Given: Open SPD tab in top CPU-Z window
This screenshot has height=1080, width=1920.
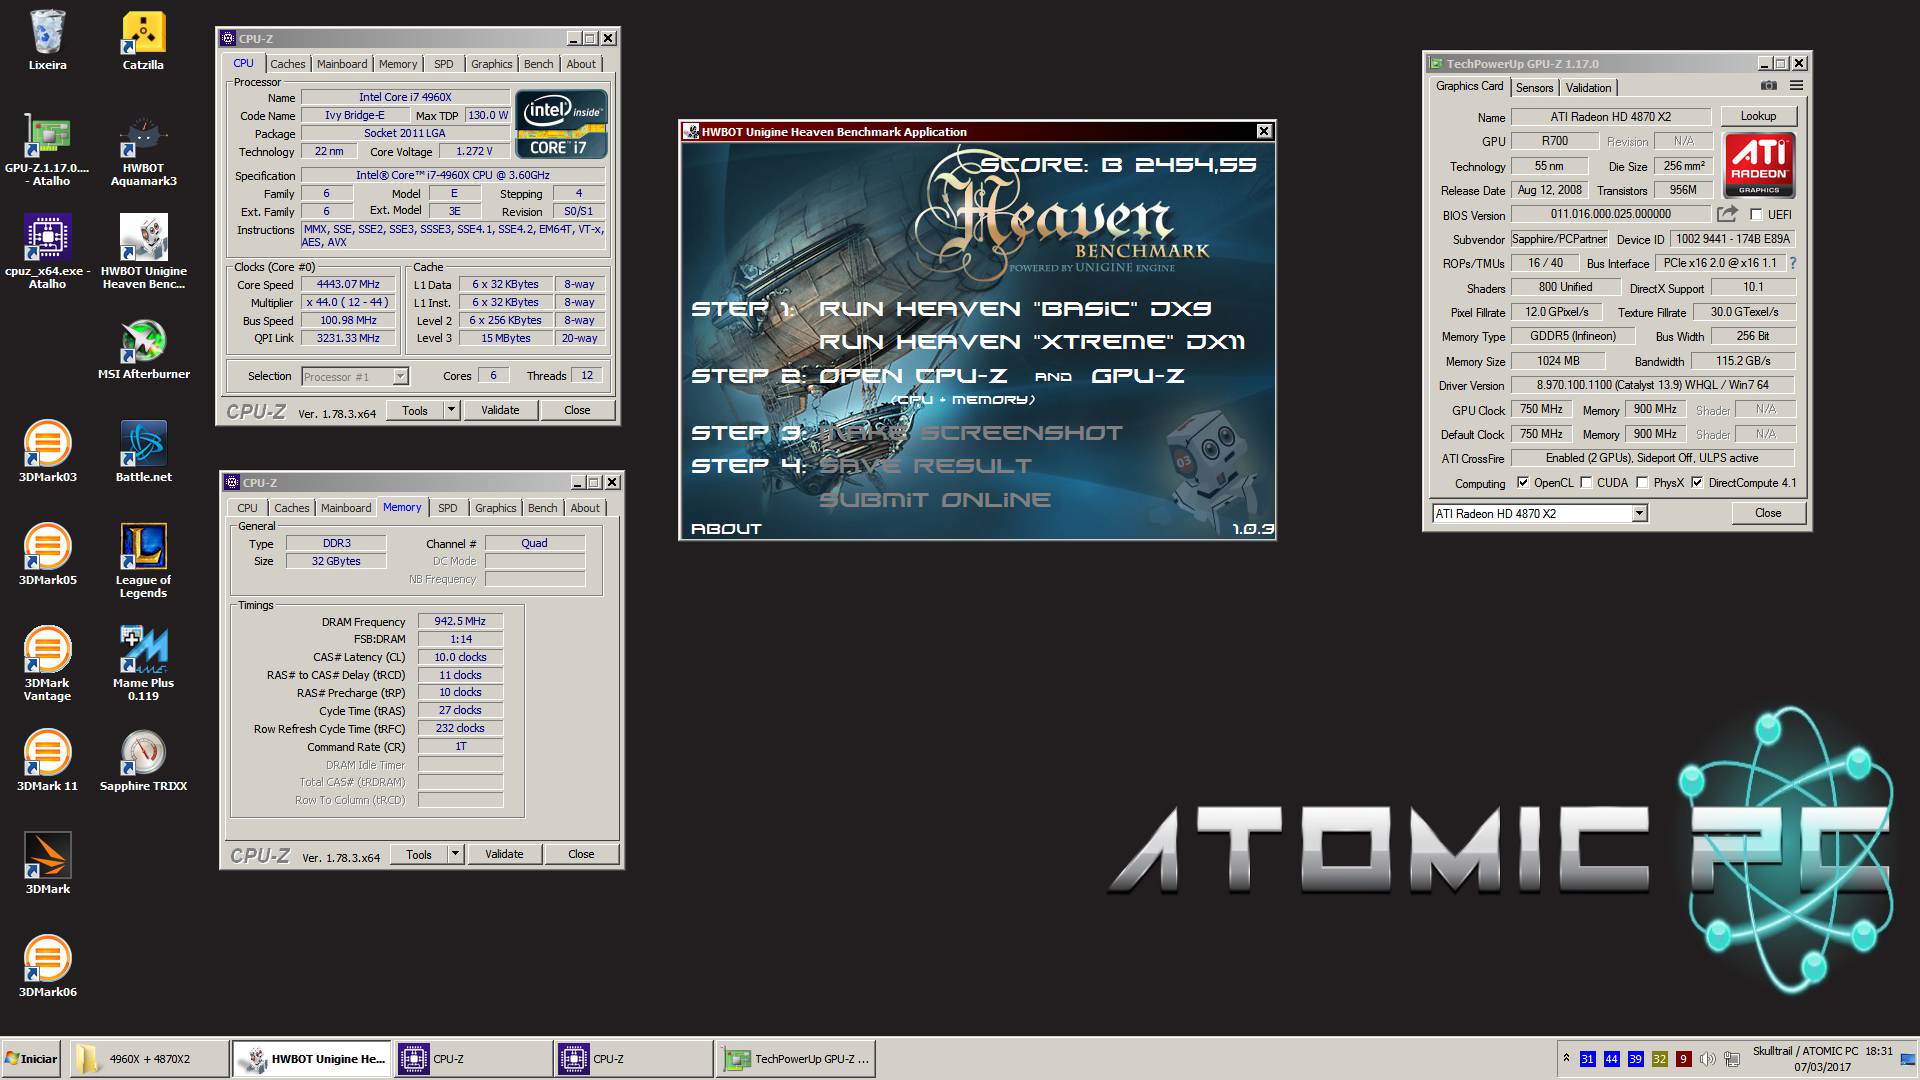Looking at the screenshot, I should click(444, 64).
